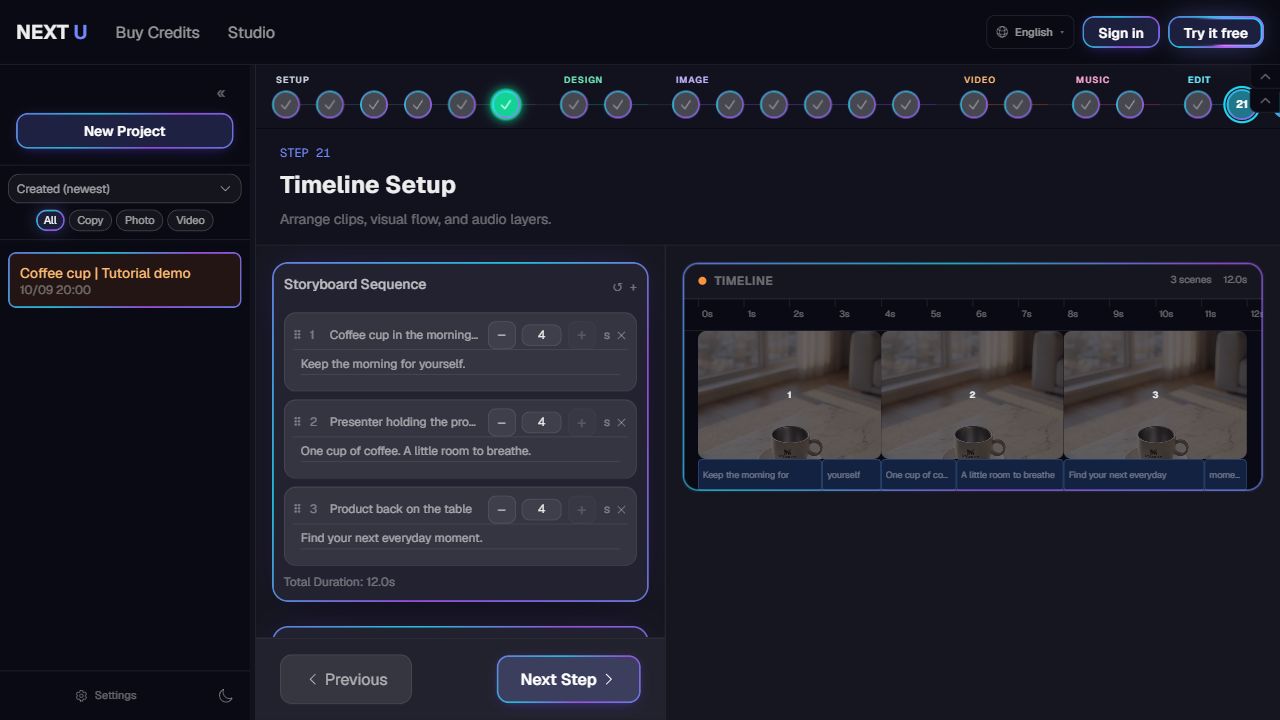Click the drag handle of scene 3
Image resolution: width=1280 pixels, height=720 pixels.
tap(297, 509)
